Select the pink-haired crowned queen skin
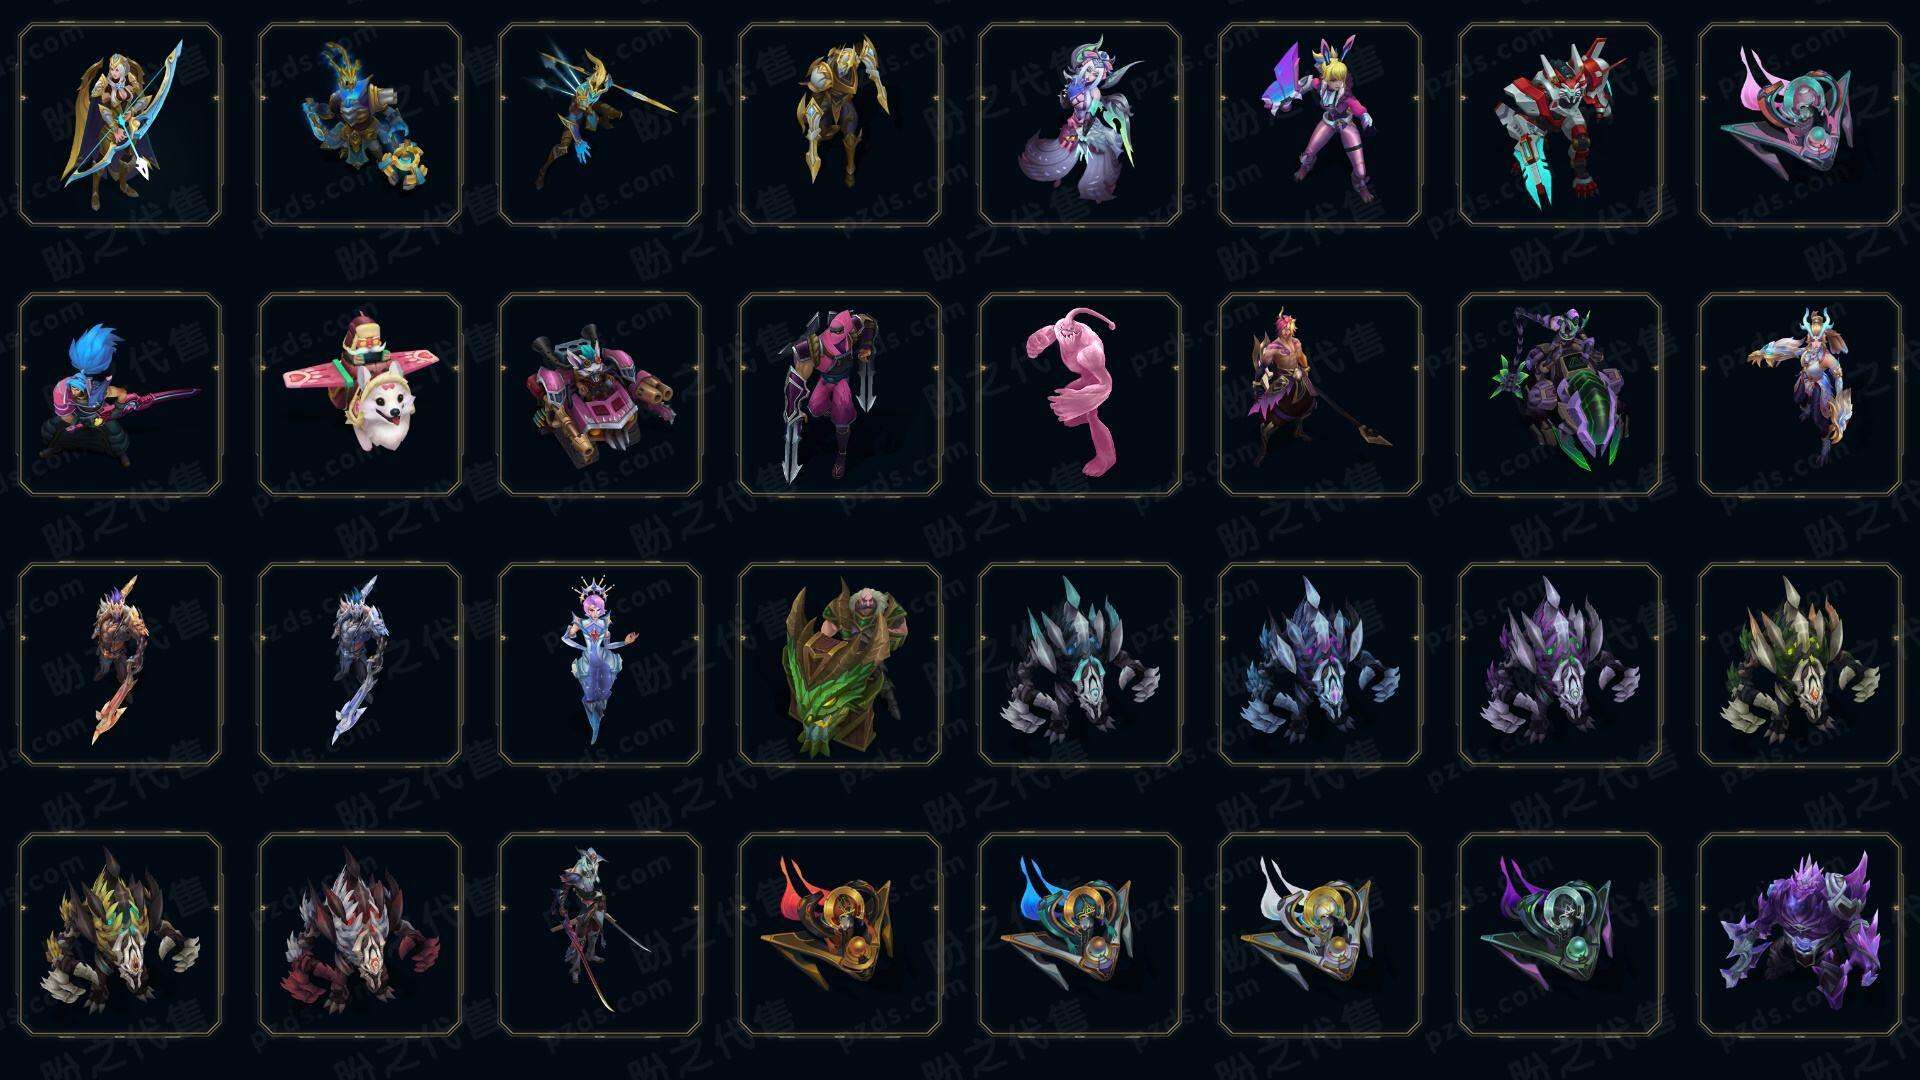 click(x=600, y=664)
